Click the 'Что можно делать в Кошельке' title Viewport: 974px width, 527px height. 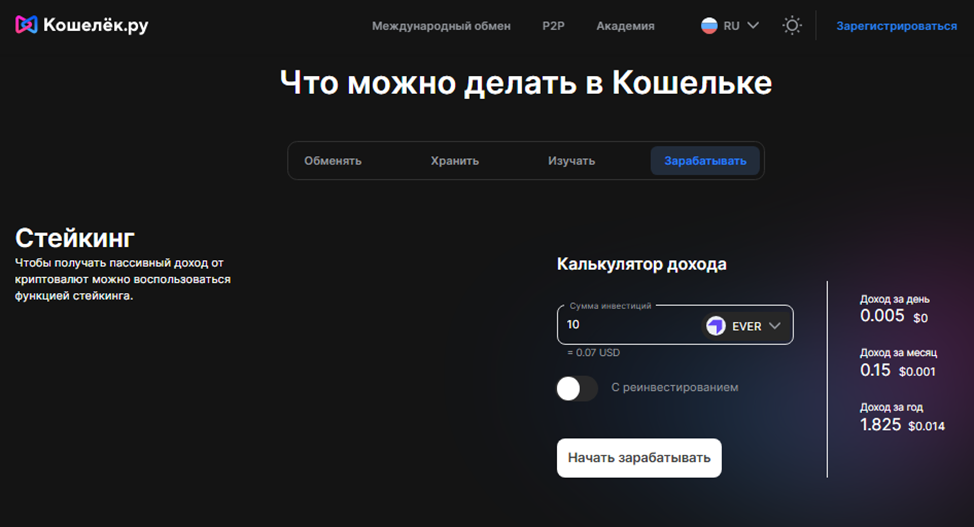[526, 83]
